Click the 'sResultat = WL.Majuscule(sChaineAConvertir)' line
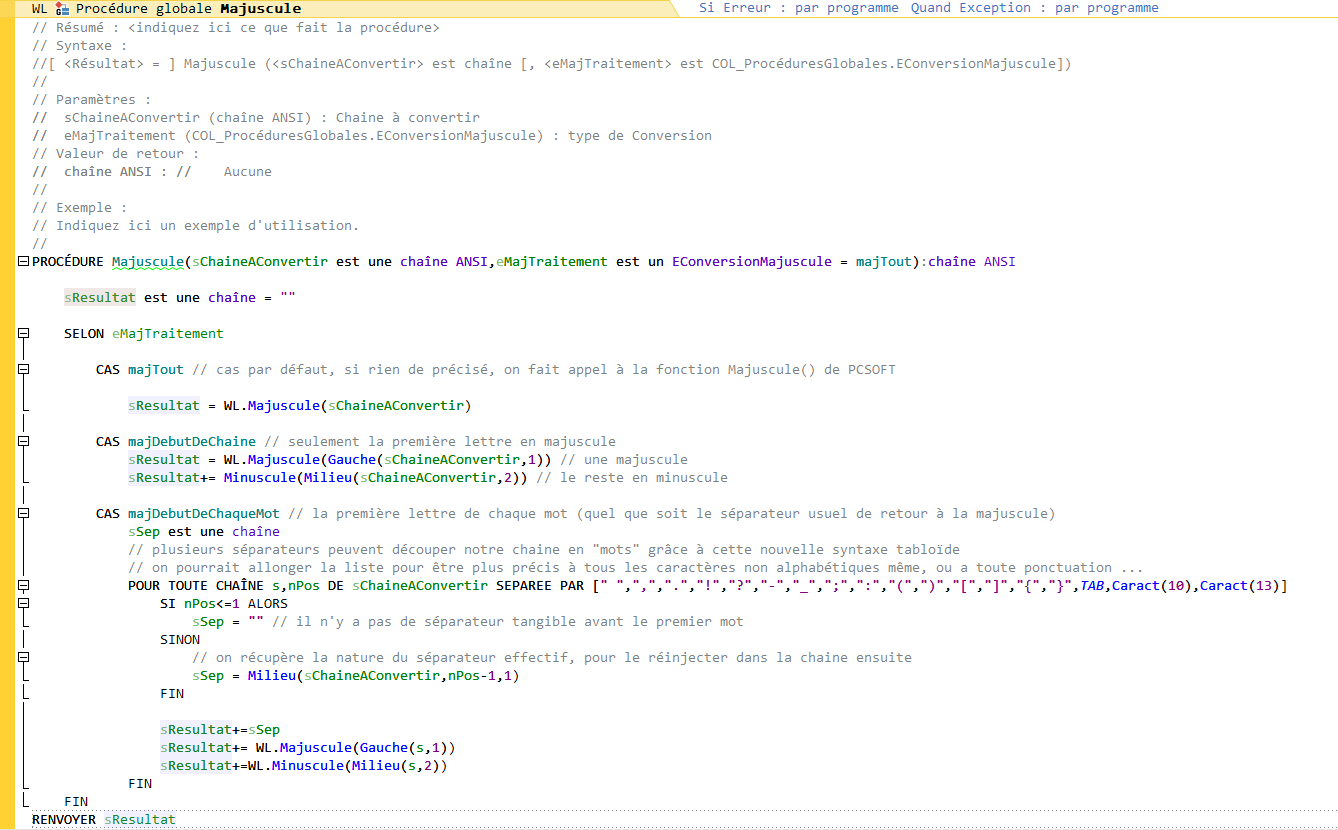 pyautogui.click(x=300, y=406)
